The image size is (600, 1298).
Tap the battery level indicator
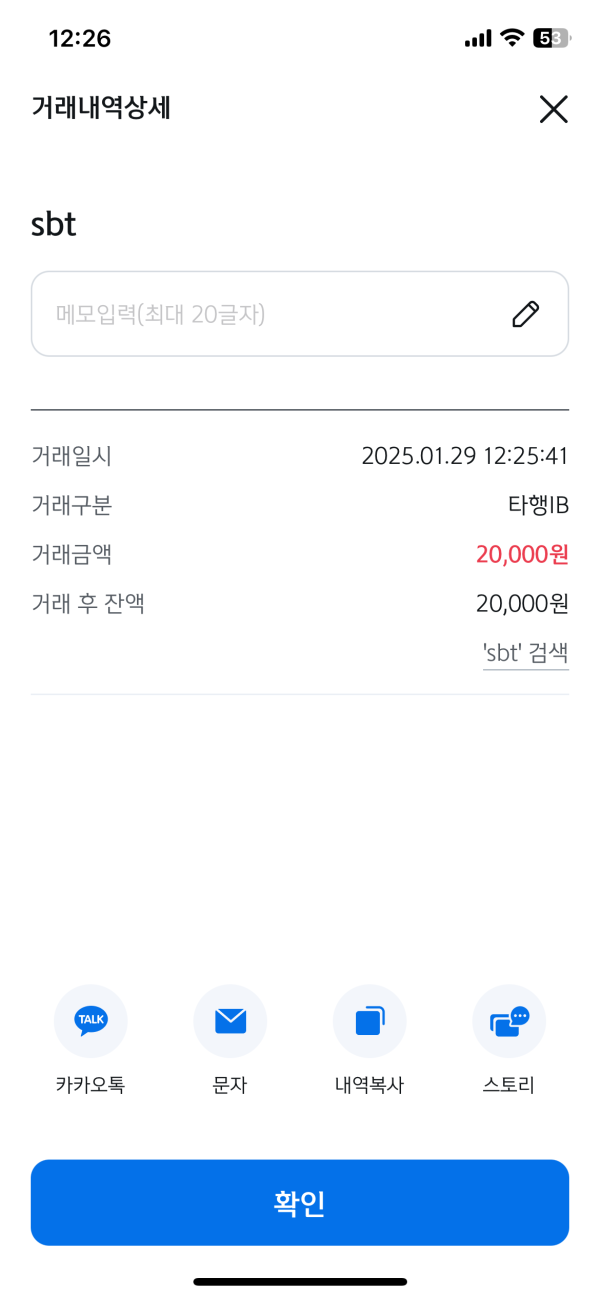click(x=551, y=39)
